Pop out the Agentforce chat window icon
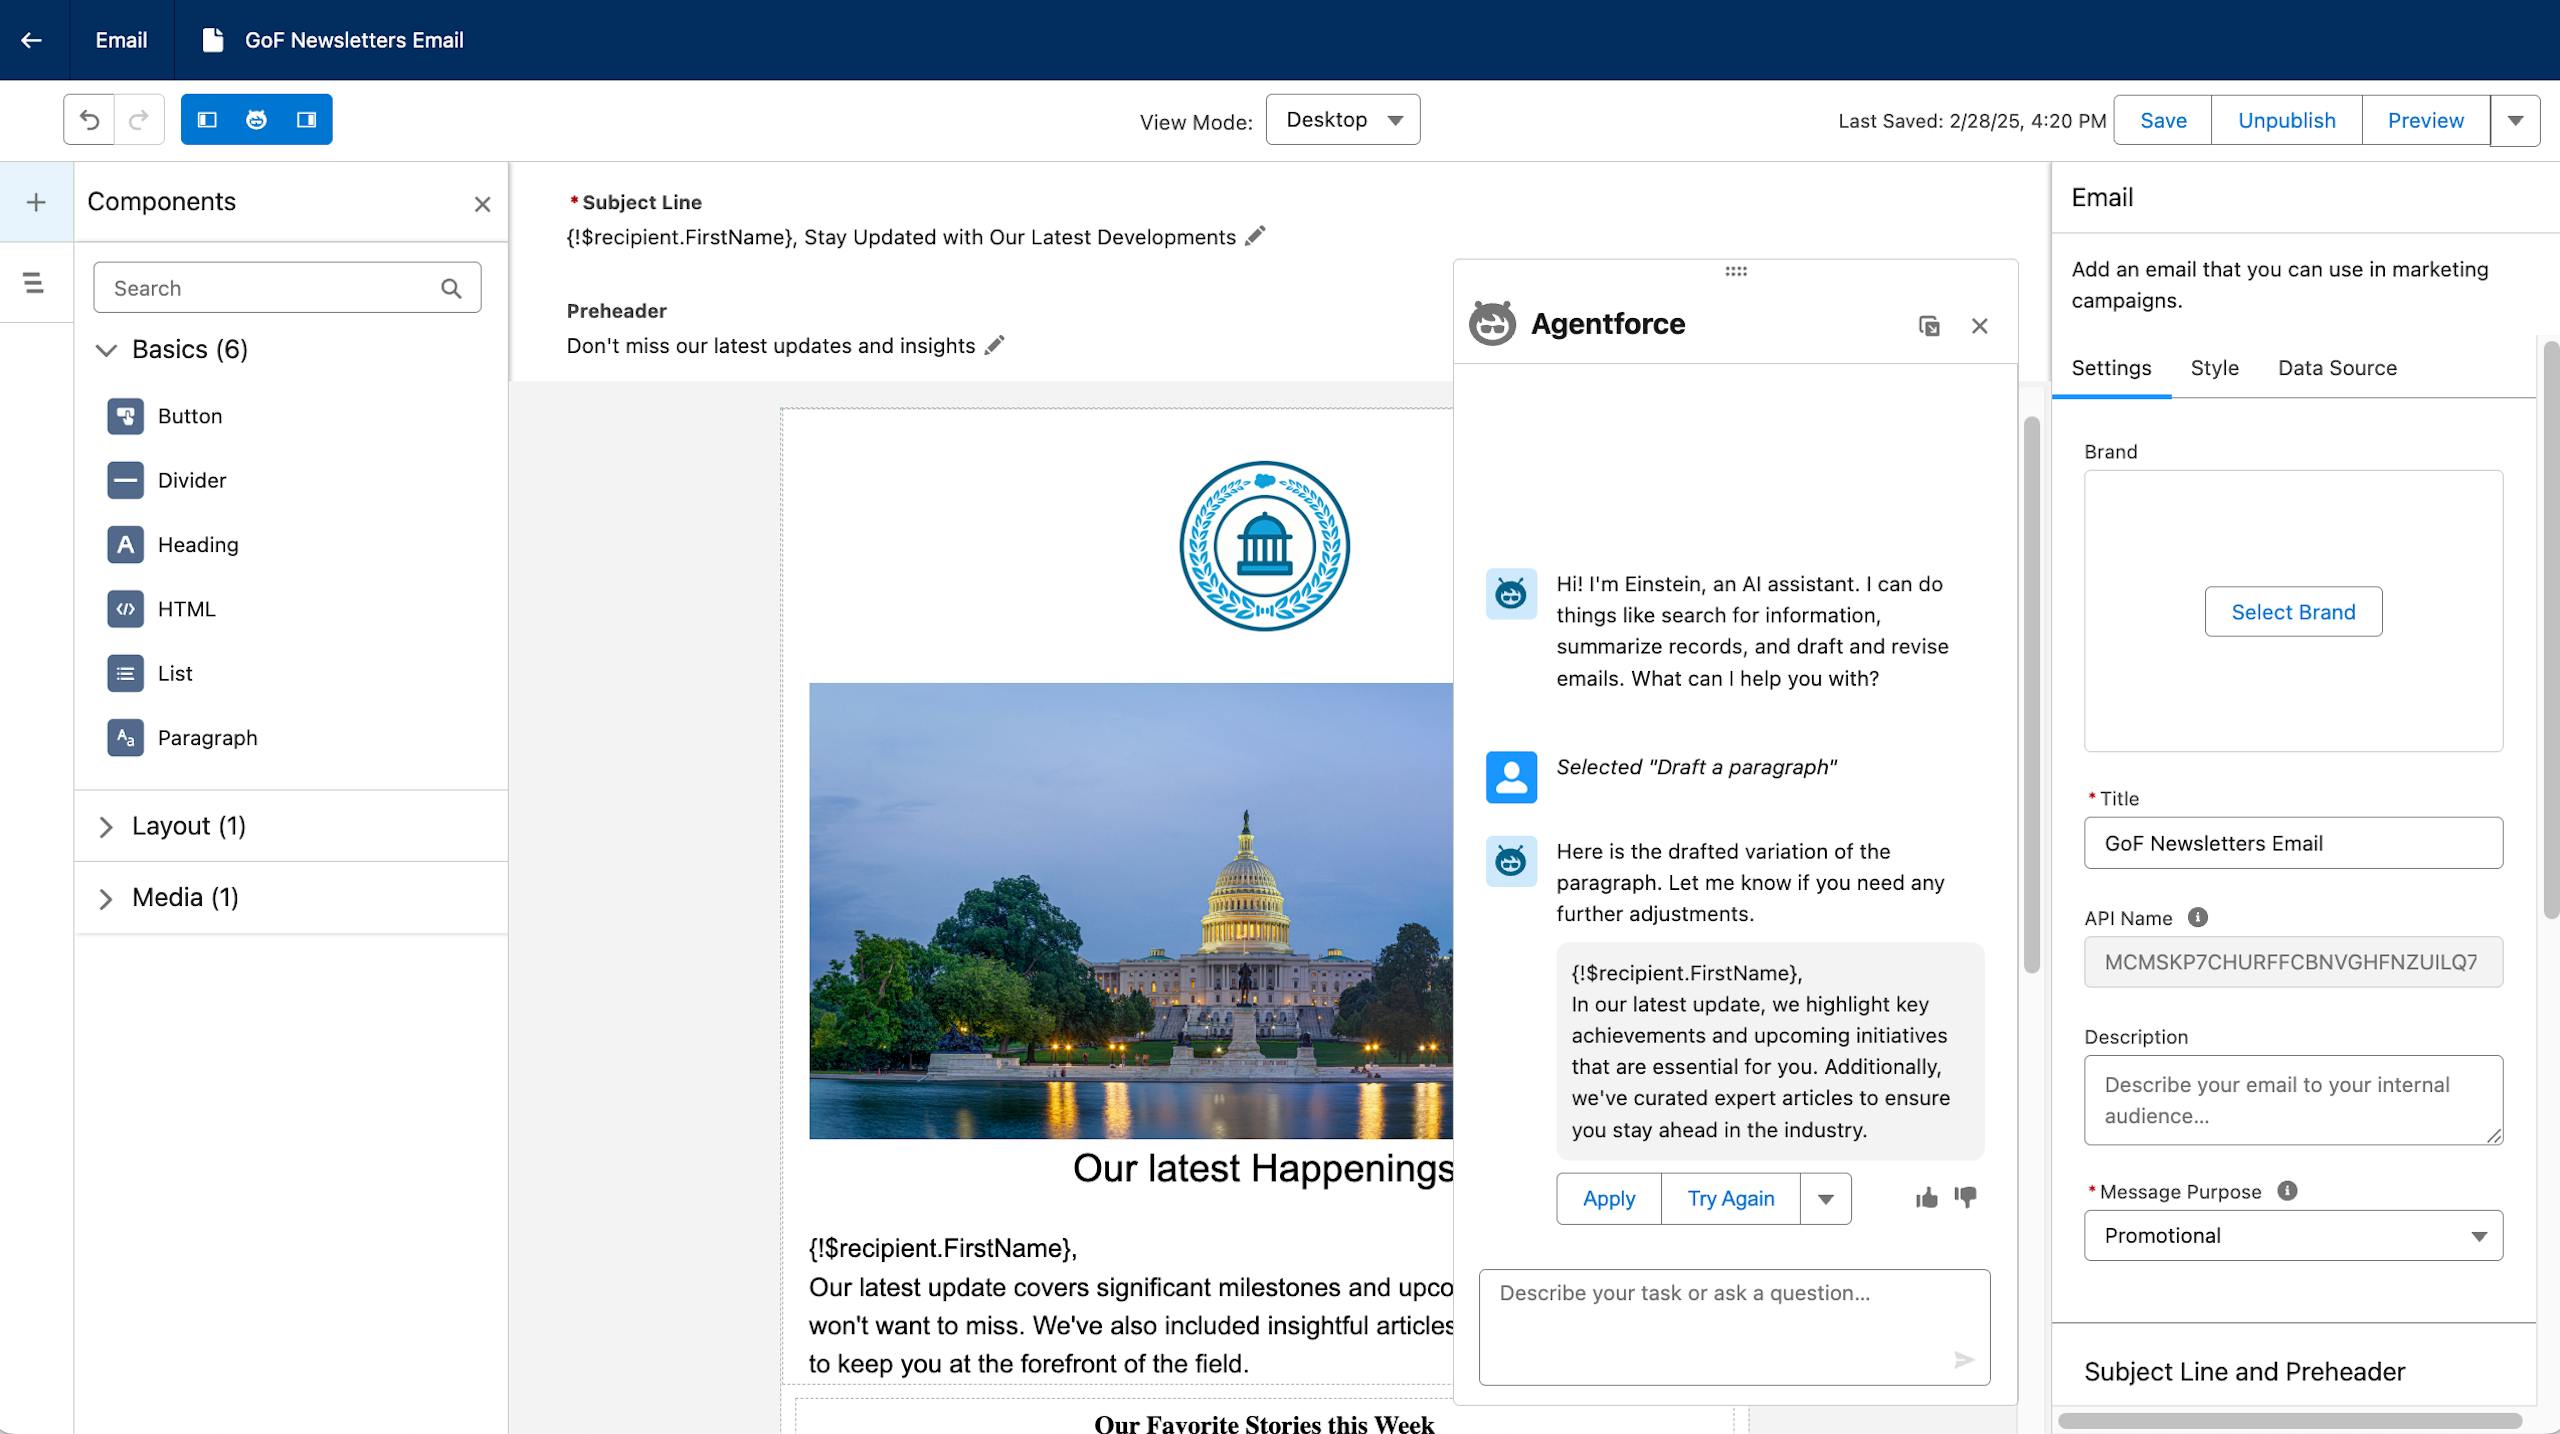Screen dimensions: 2560x1434 pos(1929,326)
